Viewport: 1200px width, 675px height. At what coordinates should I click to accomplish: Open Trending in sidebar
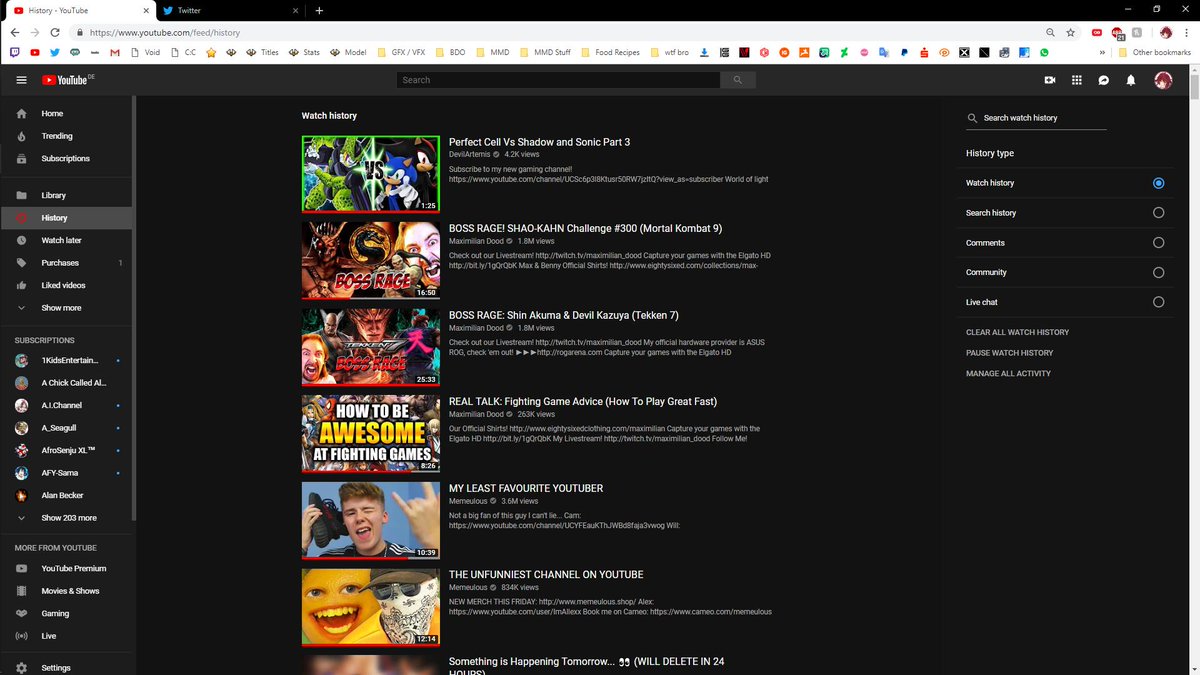(x=66, y=136)
